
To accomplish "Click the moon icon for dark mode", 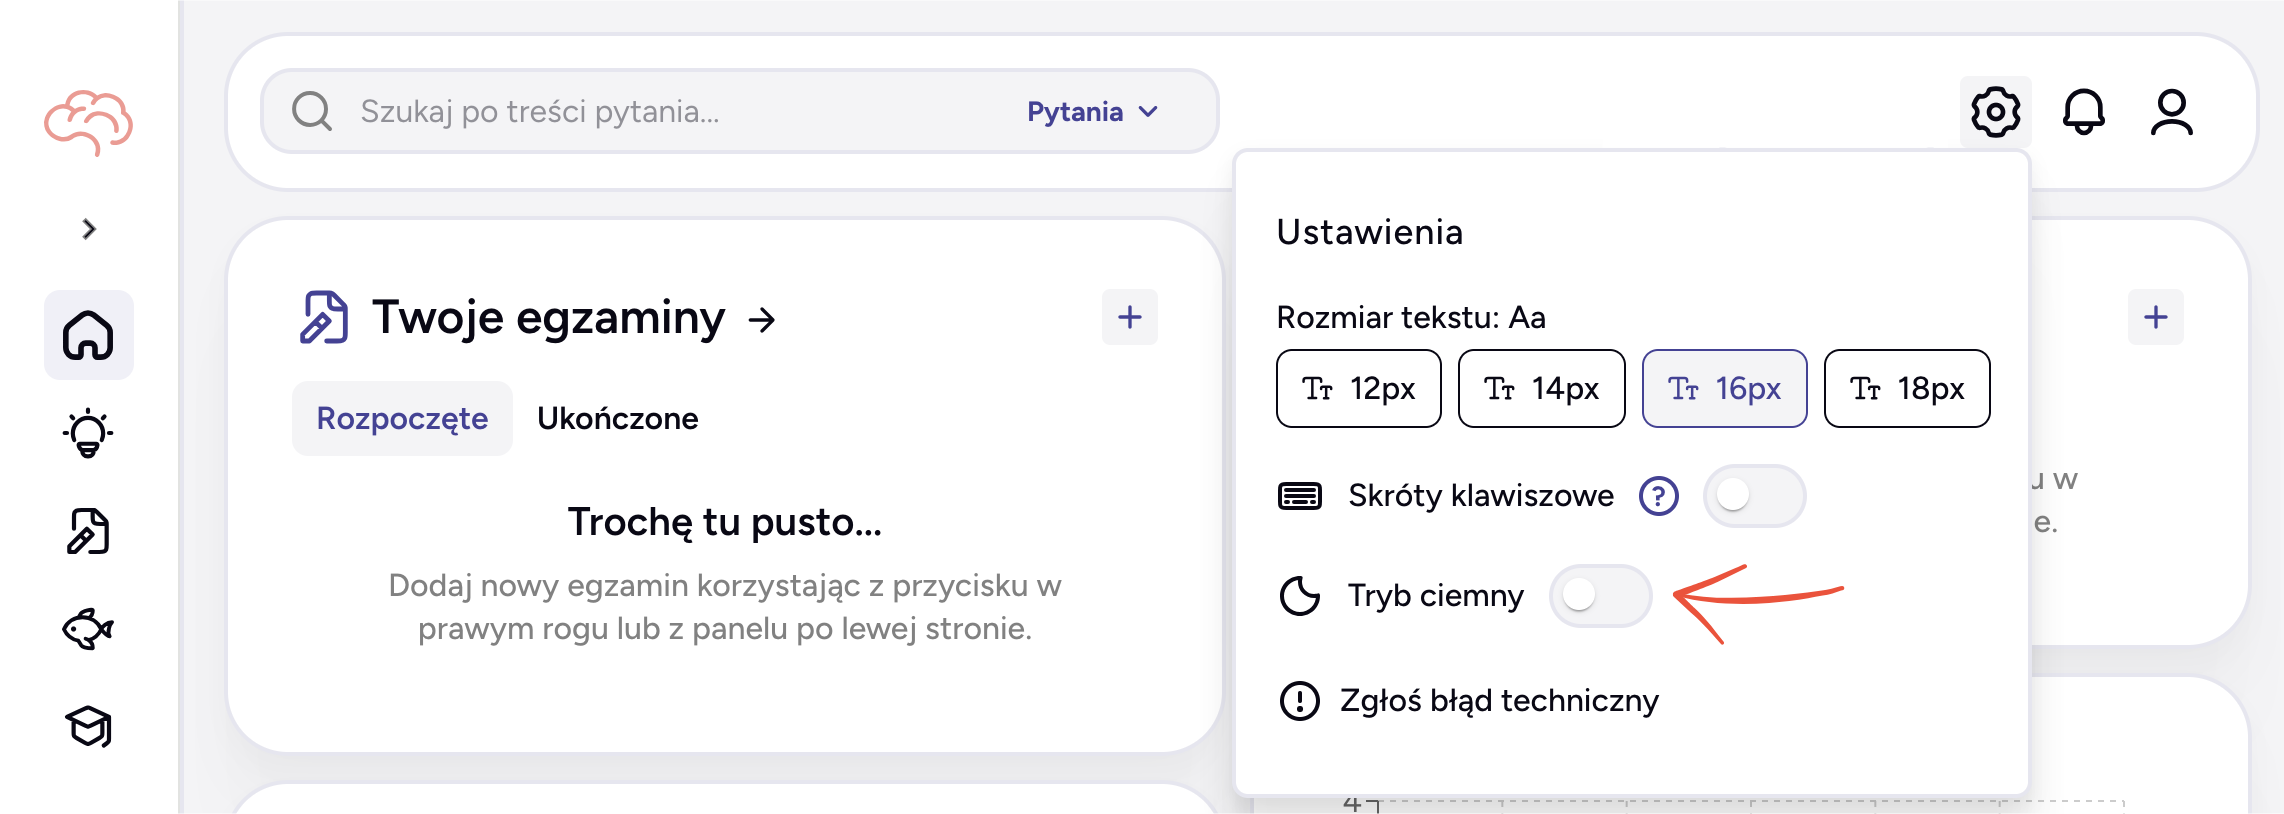I will click(1300, 596).
